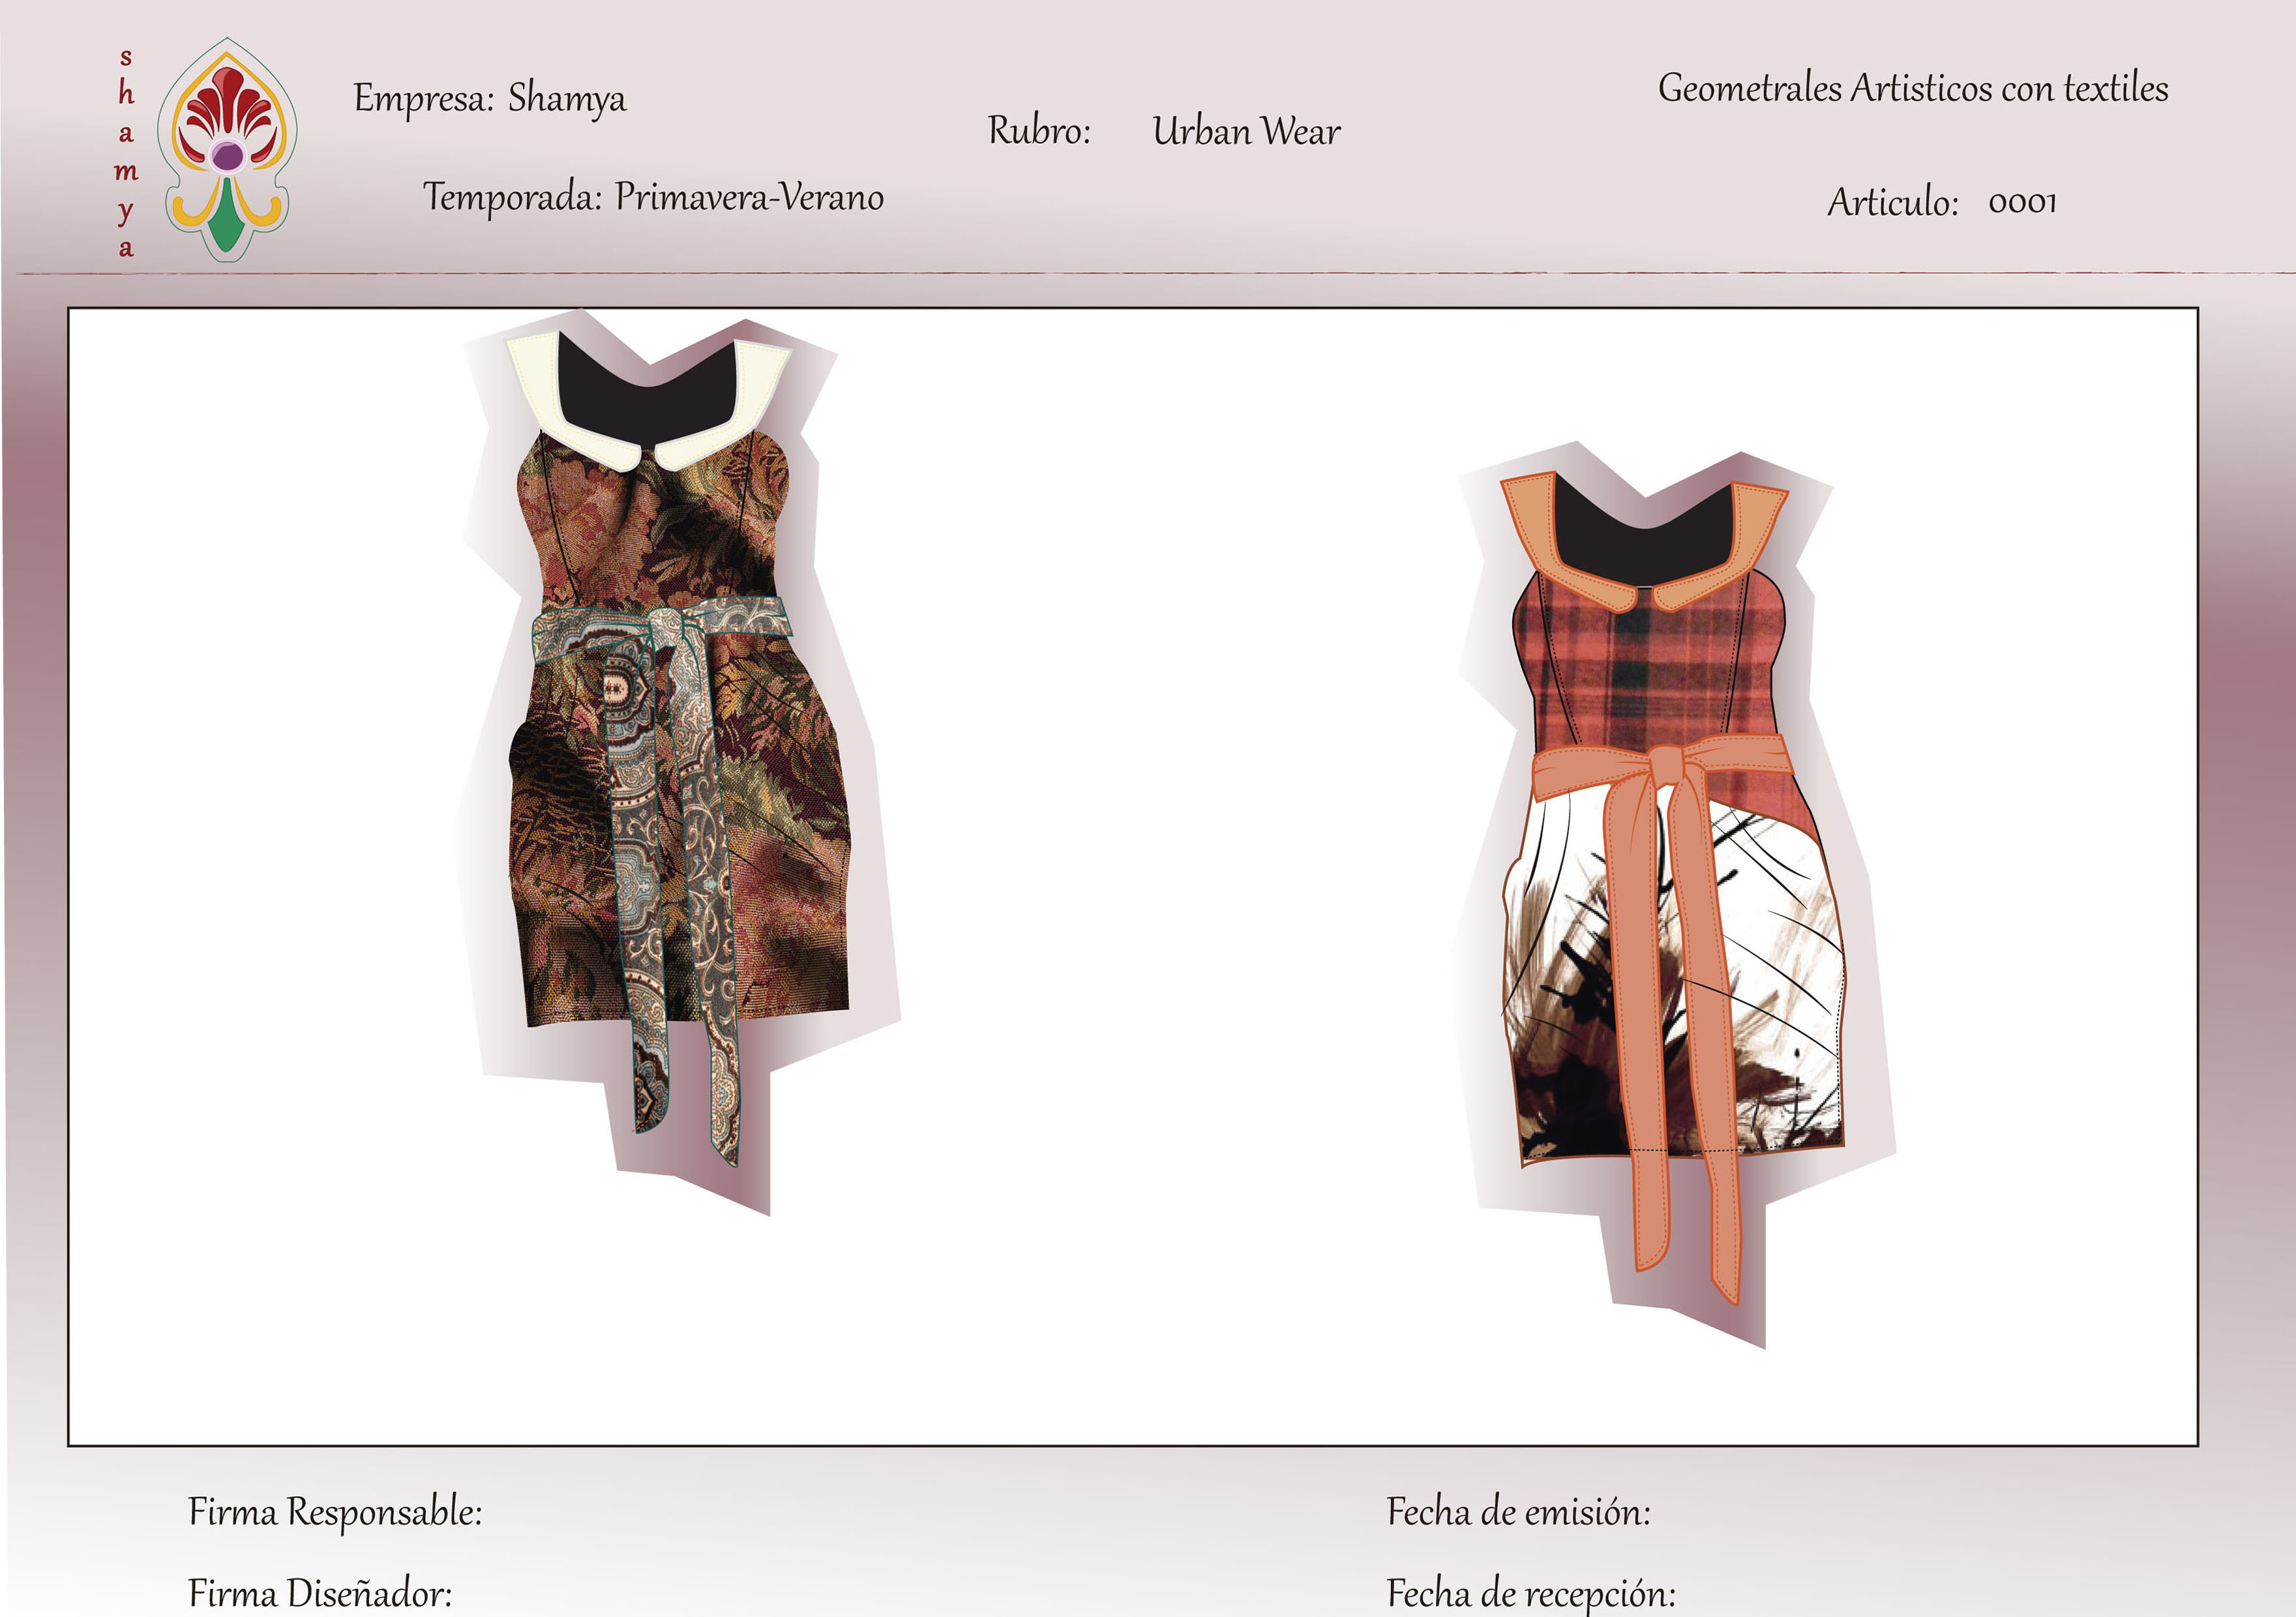
Task: Click the 'Firma Responsable:' field label
Action: tap(335, 1512)
